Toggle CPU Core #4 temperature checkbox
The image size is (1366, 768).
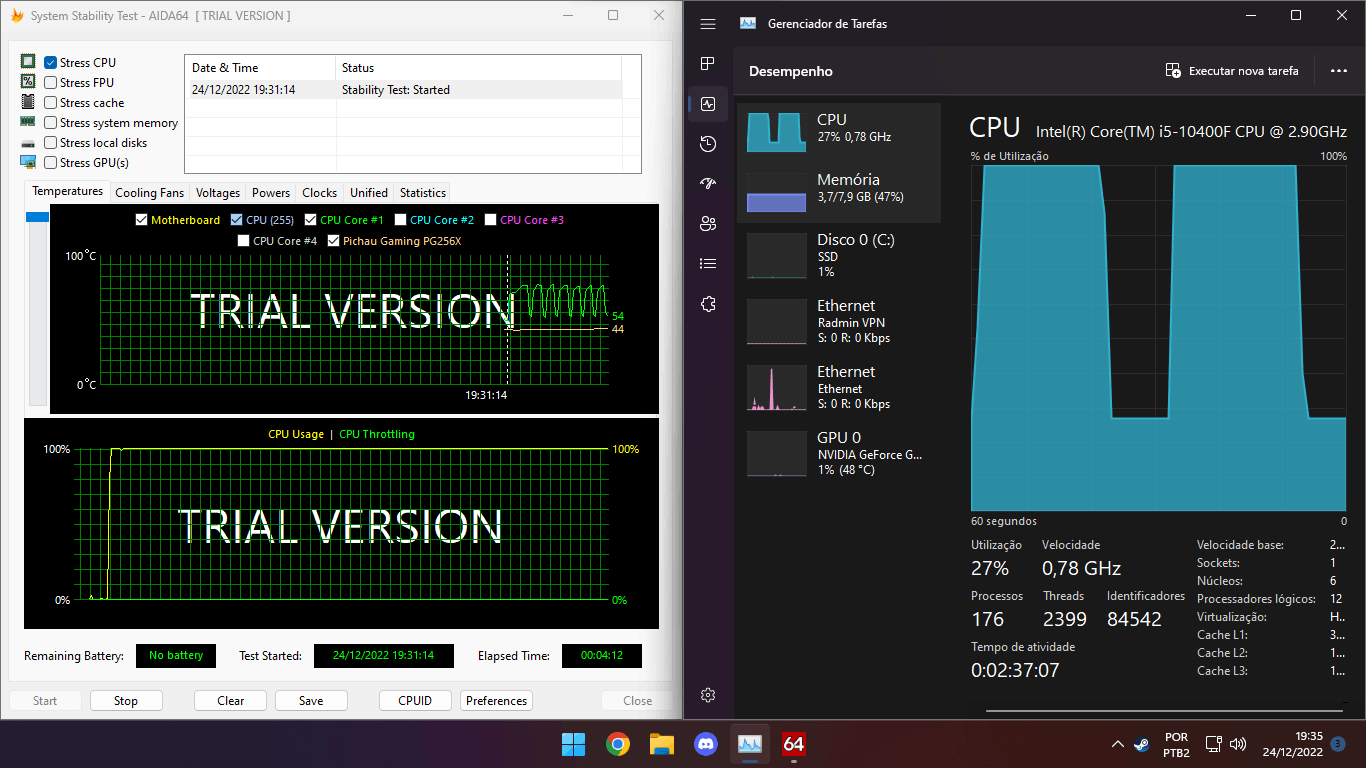(x=243, y=241)
